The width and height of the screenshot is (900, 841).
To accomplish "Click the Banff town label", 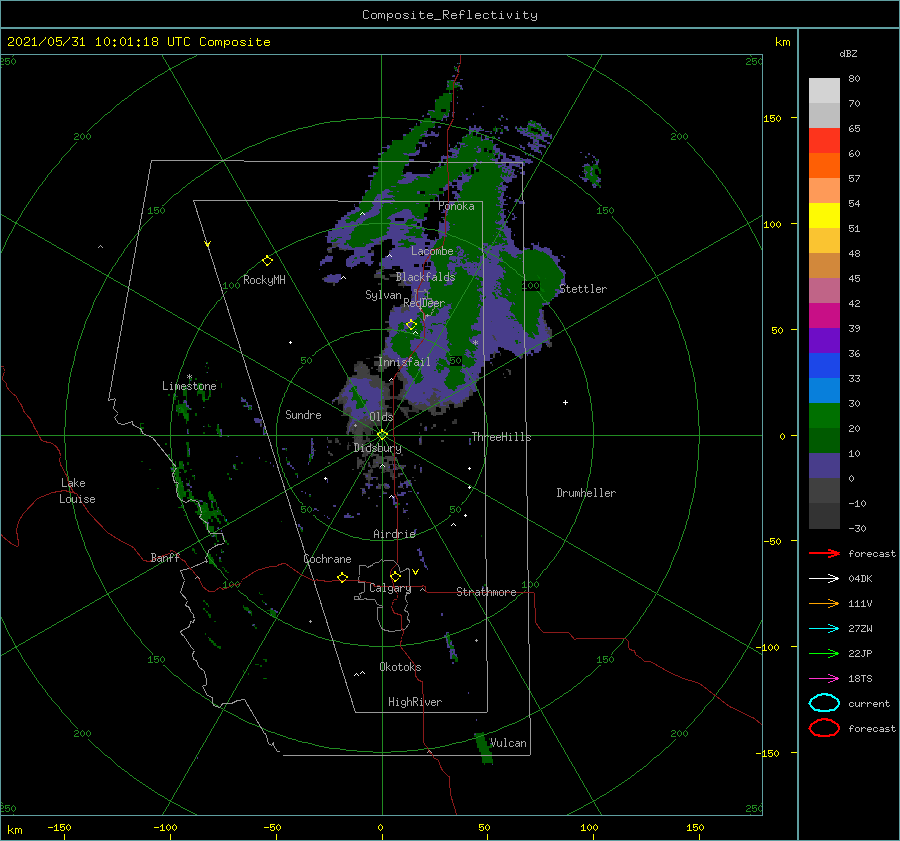I will (165, 557).
